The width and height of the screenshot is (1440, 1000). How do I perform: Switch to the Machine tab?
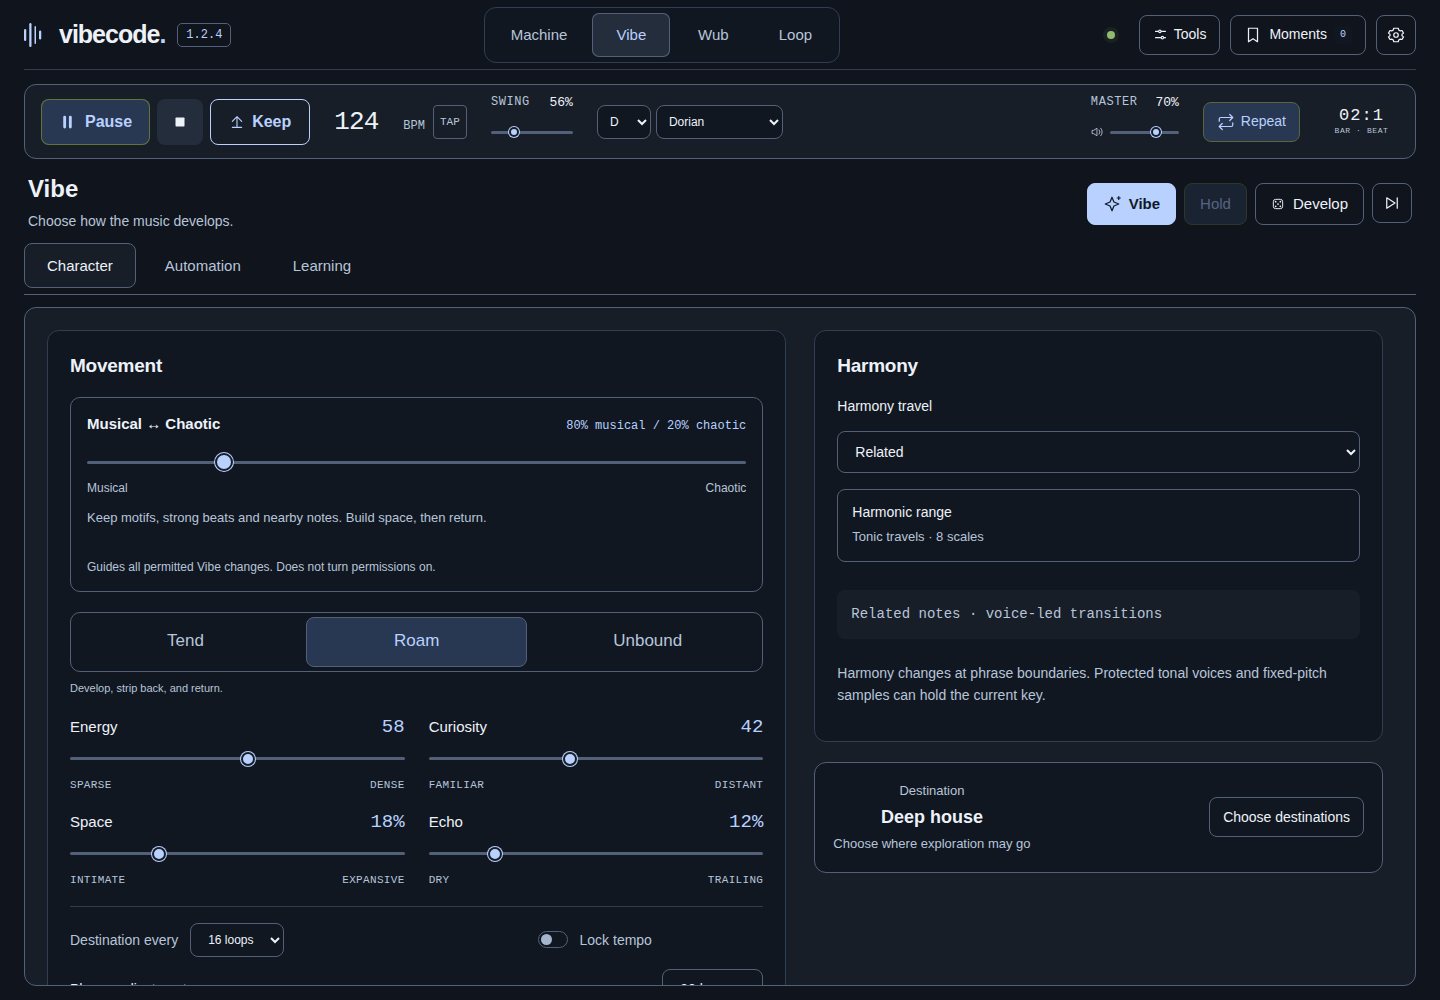click(x=539, y=35)
